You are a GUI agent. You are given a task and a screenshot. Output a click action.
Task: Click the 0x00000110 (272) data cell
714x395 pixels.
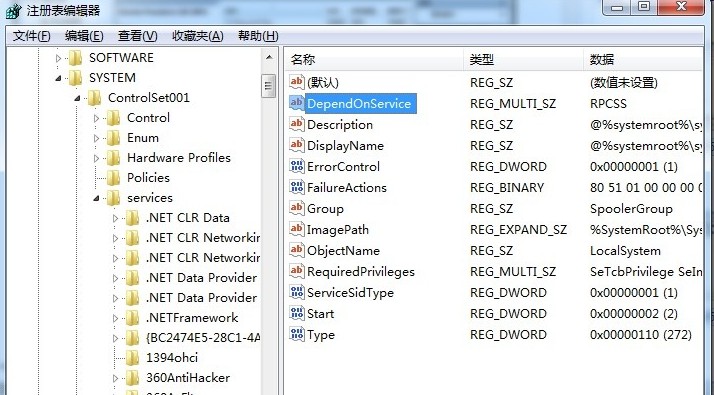click(x=641, y=335)
